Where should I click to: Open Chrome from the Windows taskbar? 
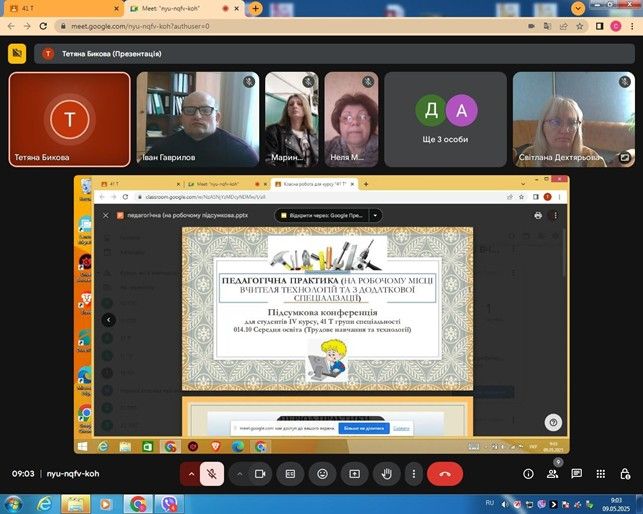click(x=138, y=503)
